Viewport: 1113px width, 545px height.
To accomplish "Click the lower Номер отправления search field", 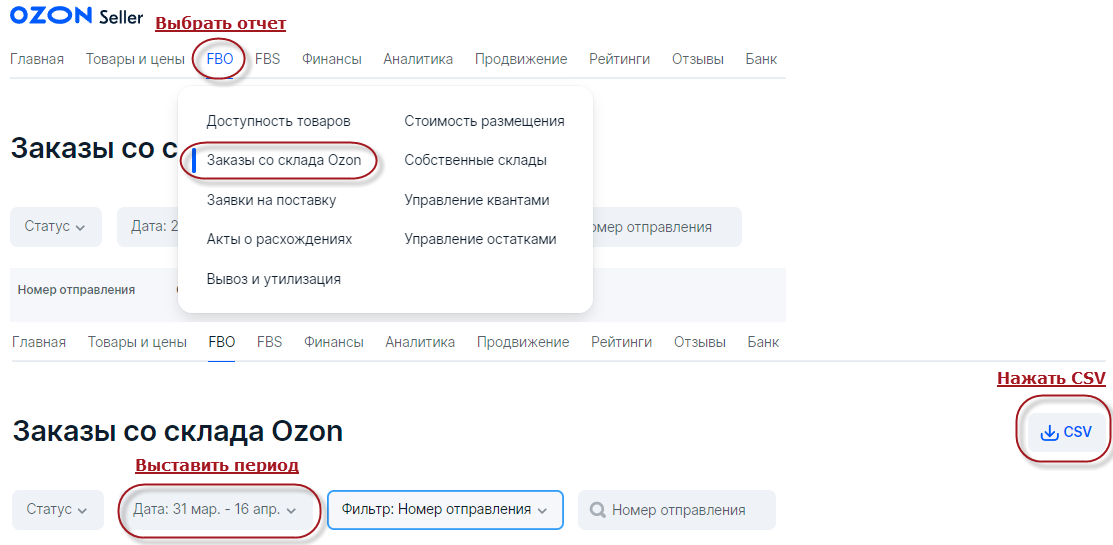I will click(x=676, y=510).
